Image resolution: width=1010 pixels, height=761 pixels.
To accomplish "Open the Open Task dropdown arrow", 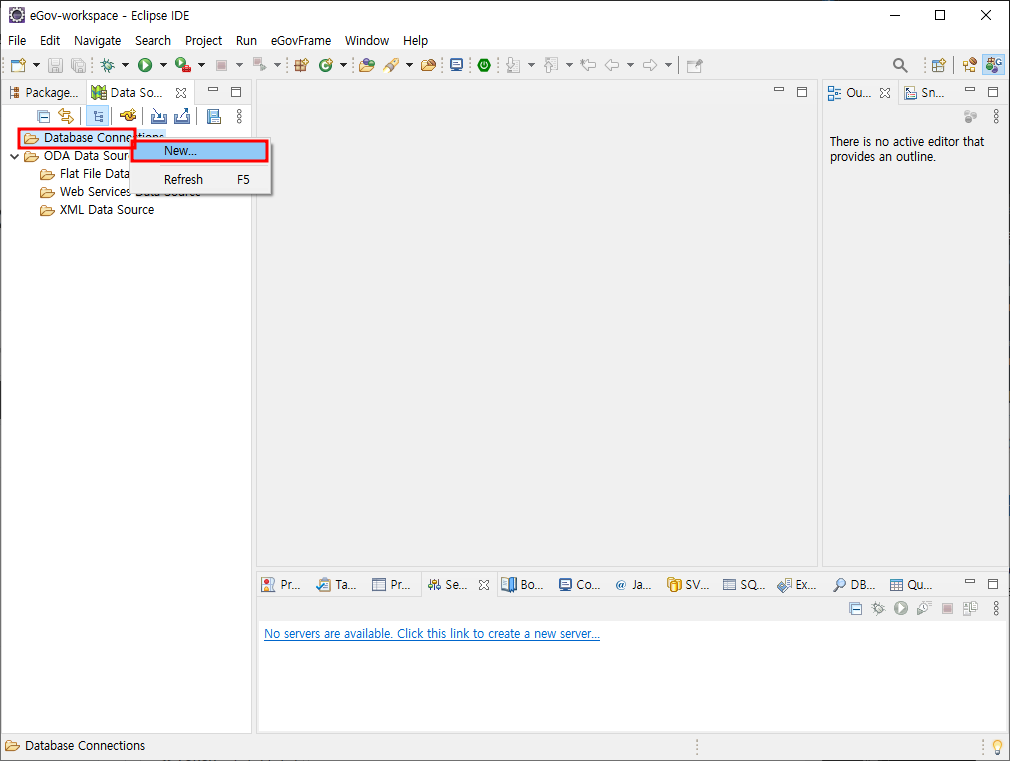I will (409, 65).
